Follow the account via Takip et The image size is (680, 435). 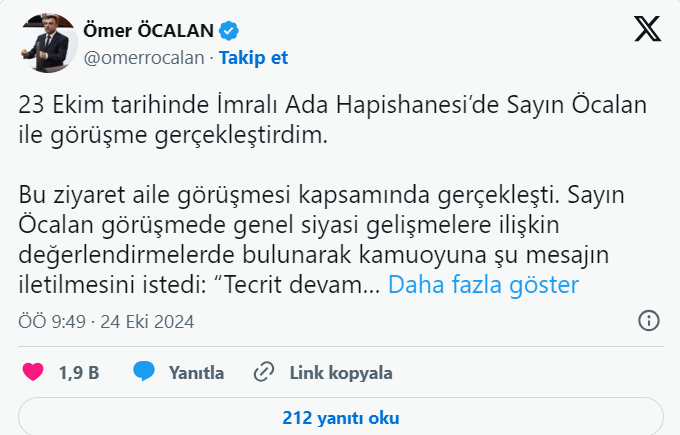tap(253, 58)
